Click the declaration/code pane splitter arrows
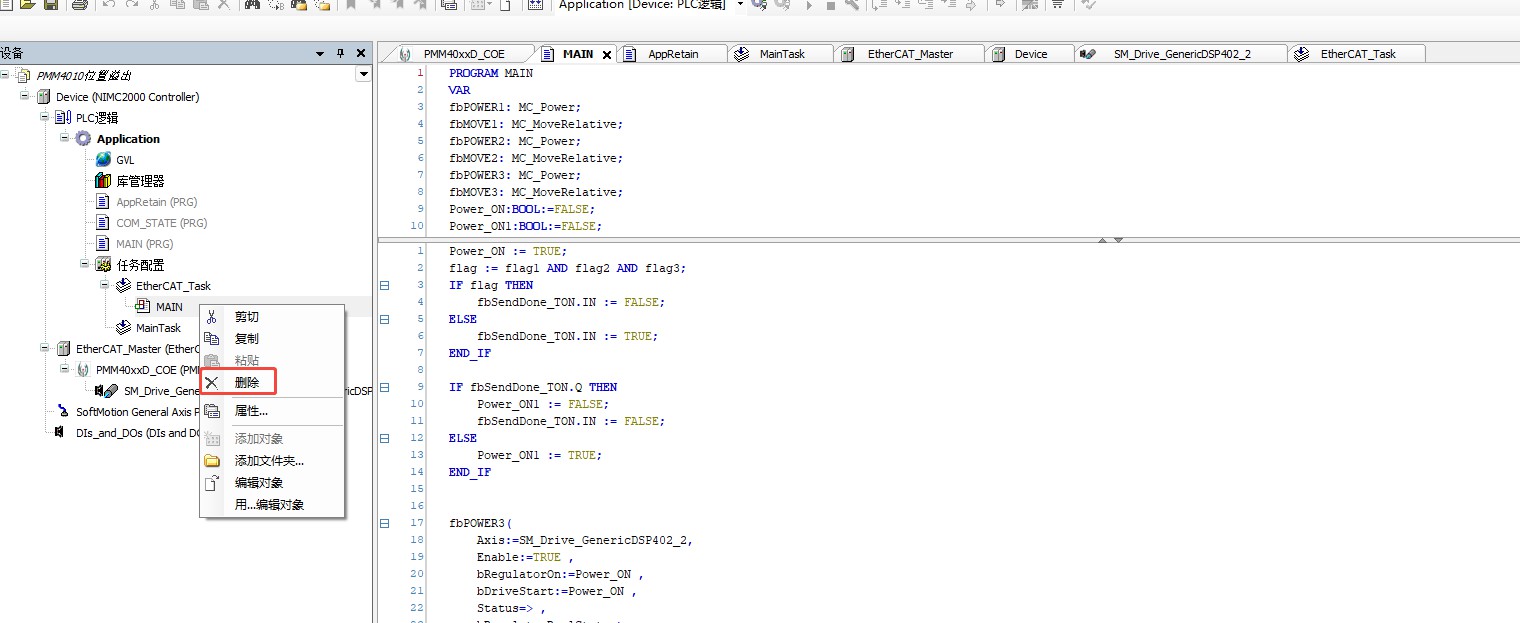Screen dimensions: 1520x623 click(x=1111, y=240)
